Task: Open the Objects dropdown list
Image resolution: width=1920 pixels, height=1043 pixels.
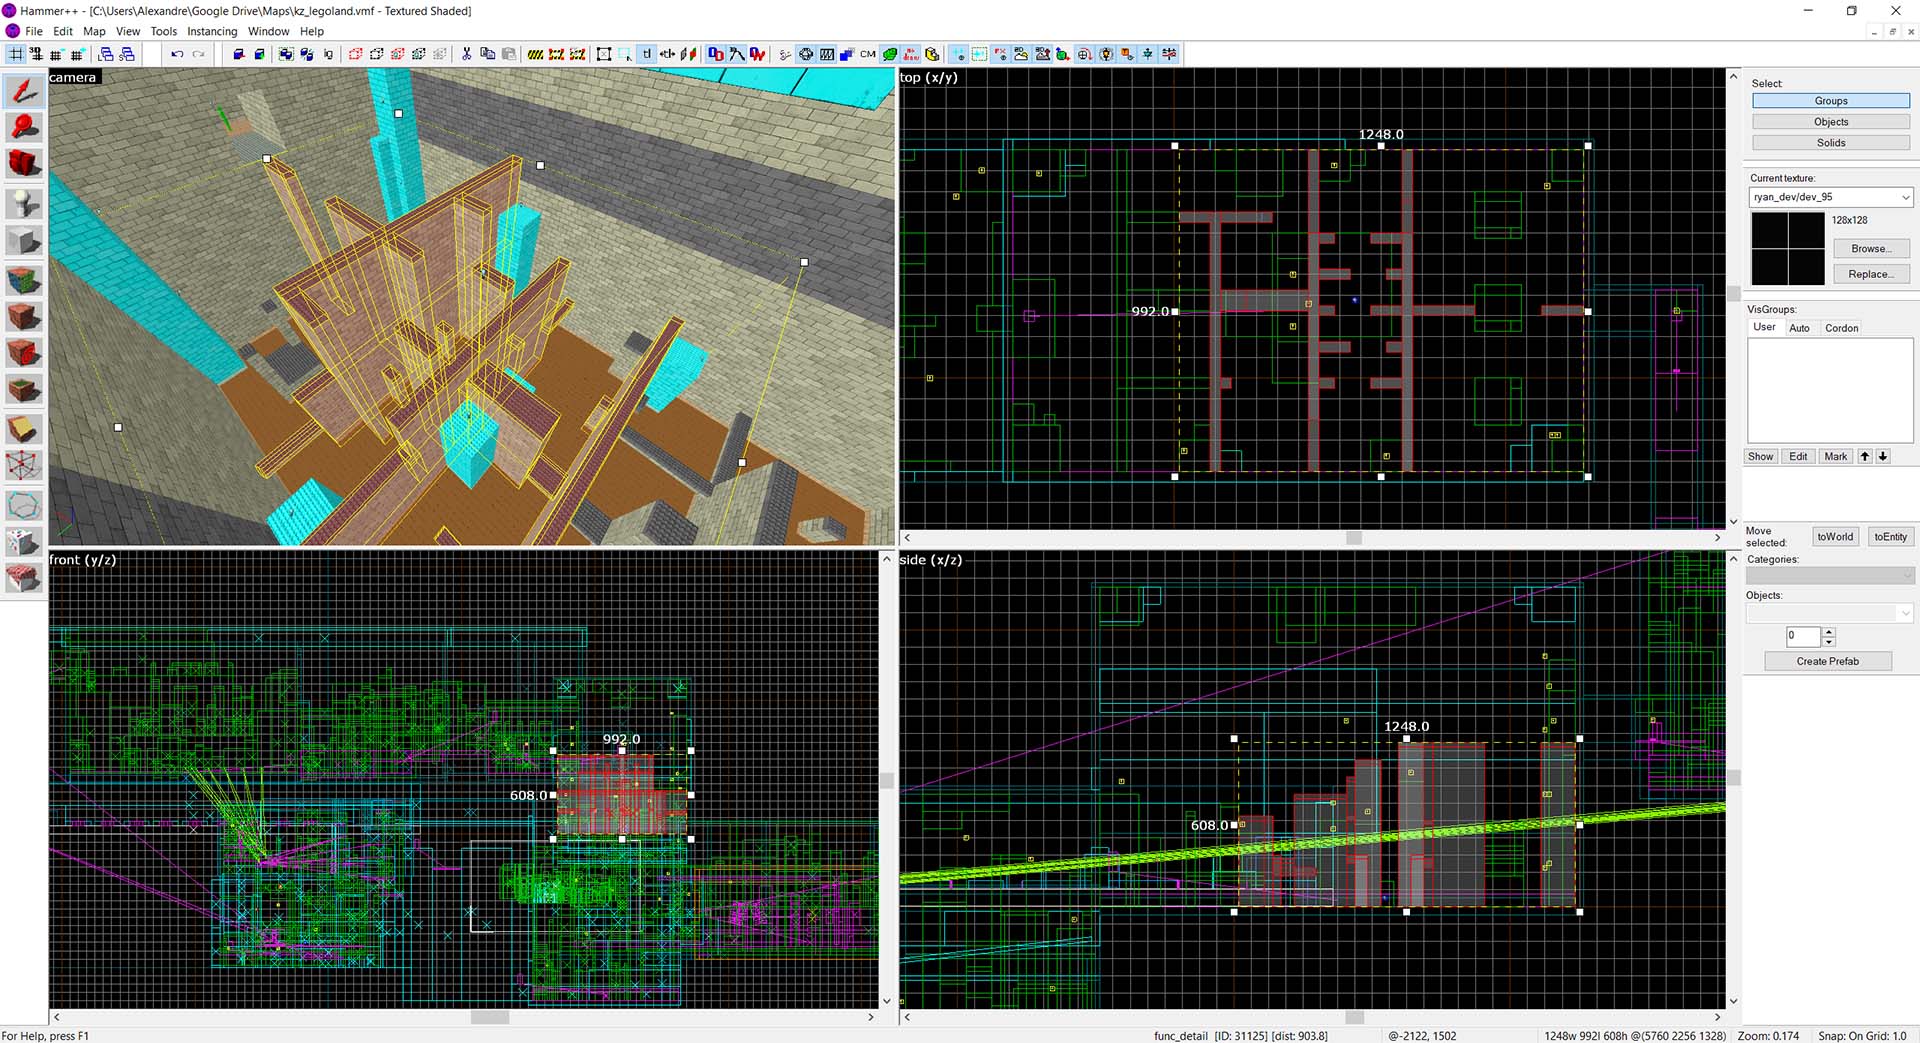Action: pos(1904,612)
